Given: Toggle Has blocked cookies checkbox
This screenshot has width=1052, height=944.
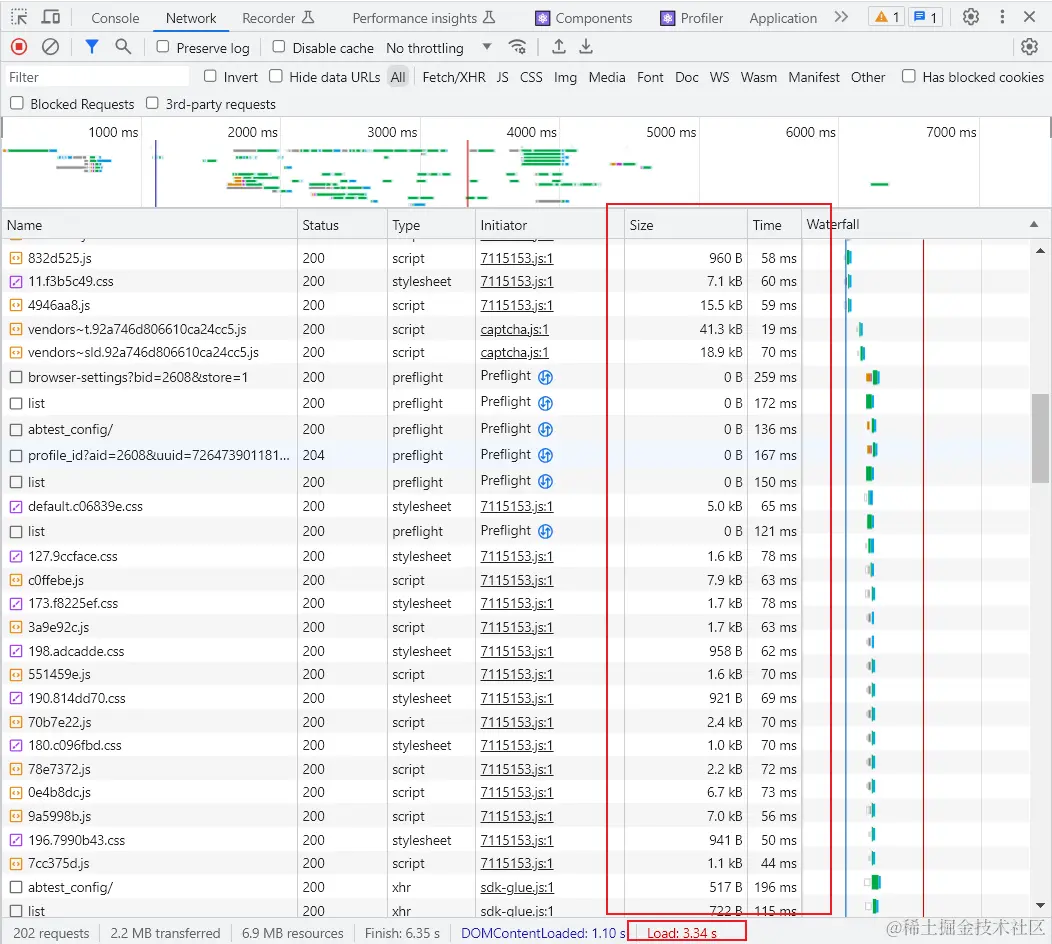Looking at the screenshot, I should [x=908, y=76].
